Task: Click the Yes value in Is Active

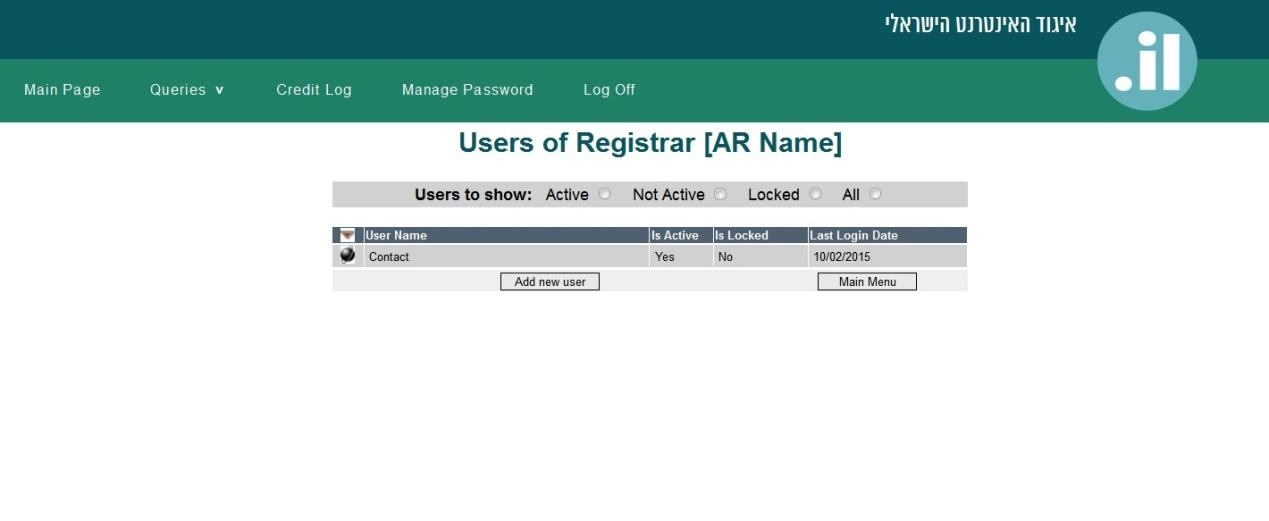Action: point(680,257)
